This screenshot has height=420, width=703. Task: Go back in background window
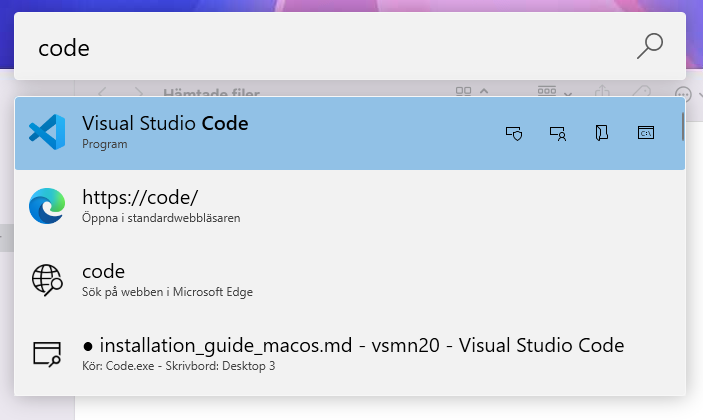click(102, 92)
